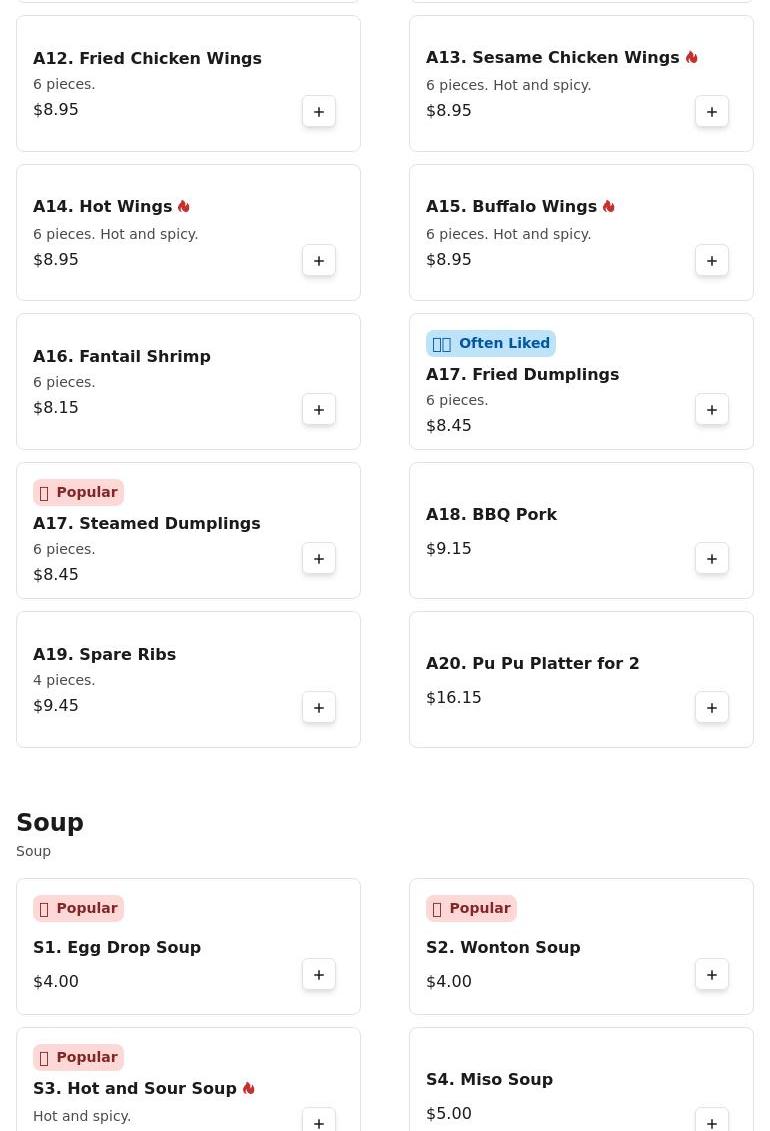Add S1 Egg Drop Soup to cart
The image size is (770, 1131).
(x=319, y=974)
